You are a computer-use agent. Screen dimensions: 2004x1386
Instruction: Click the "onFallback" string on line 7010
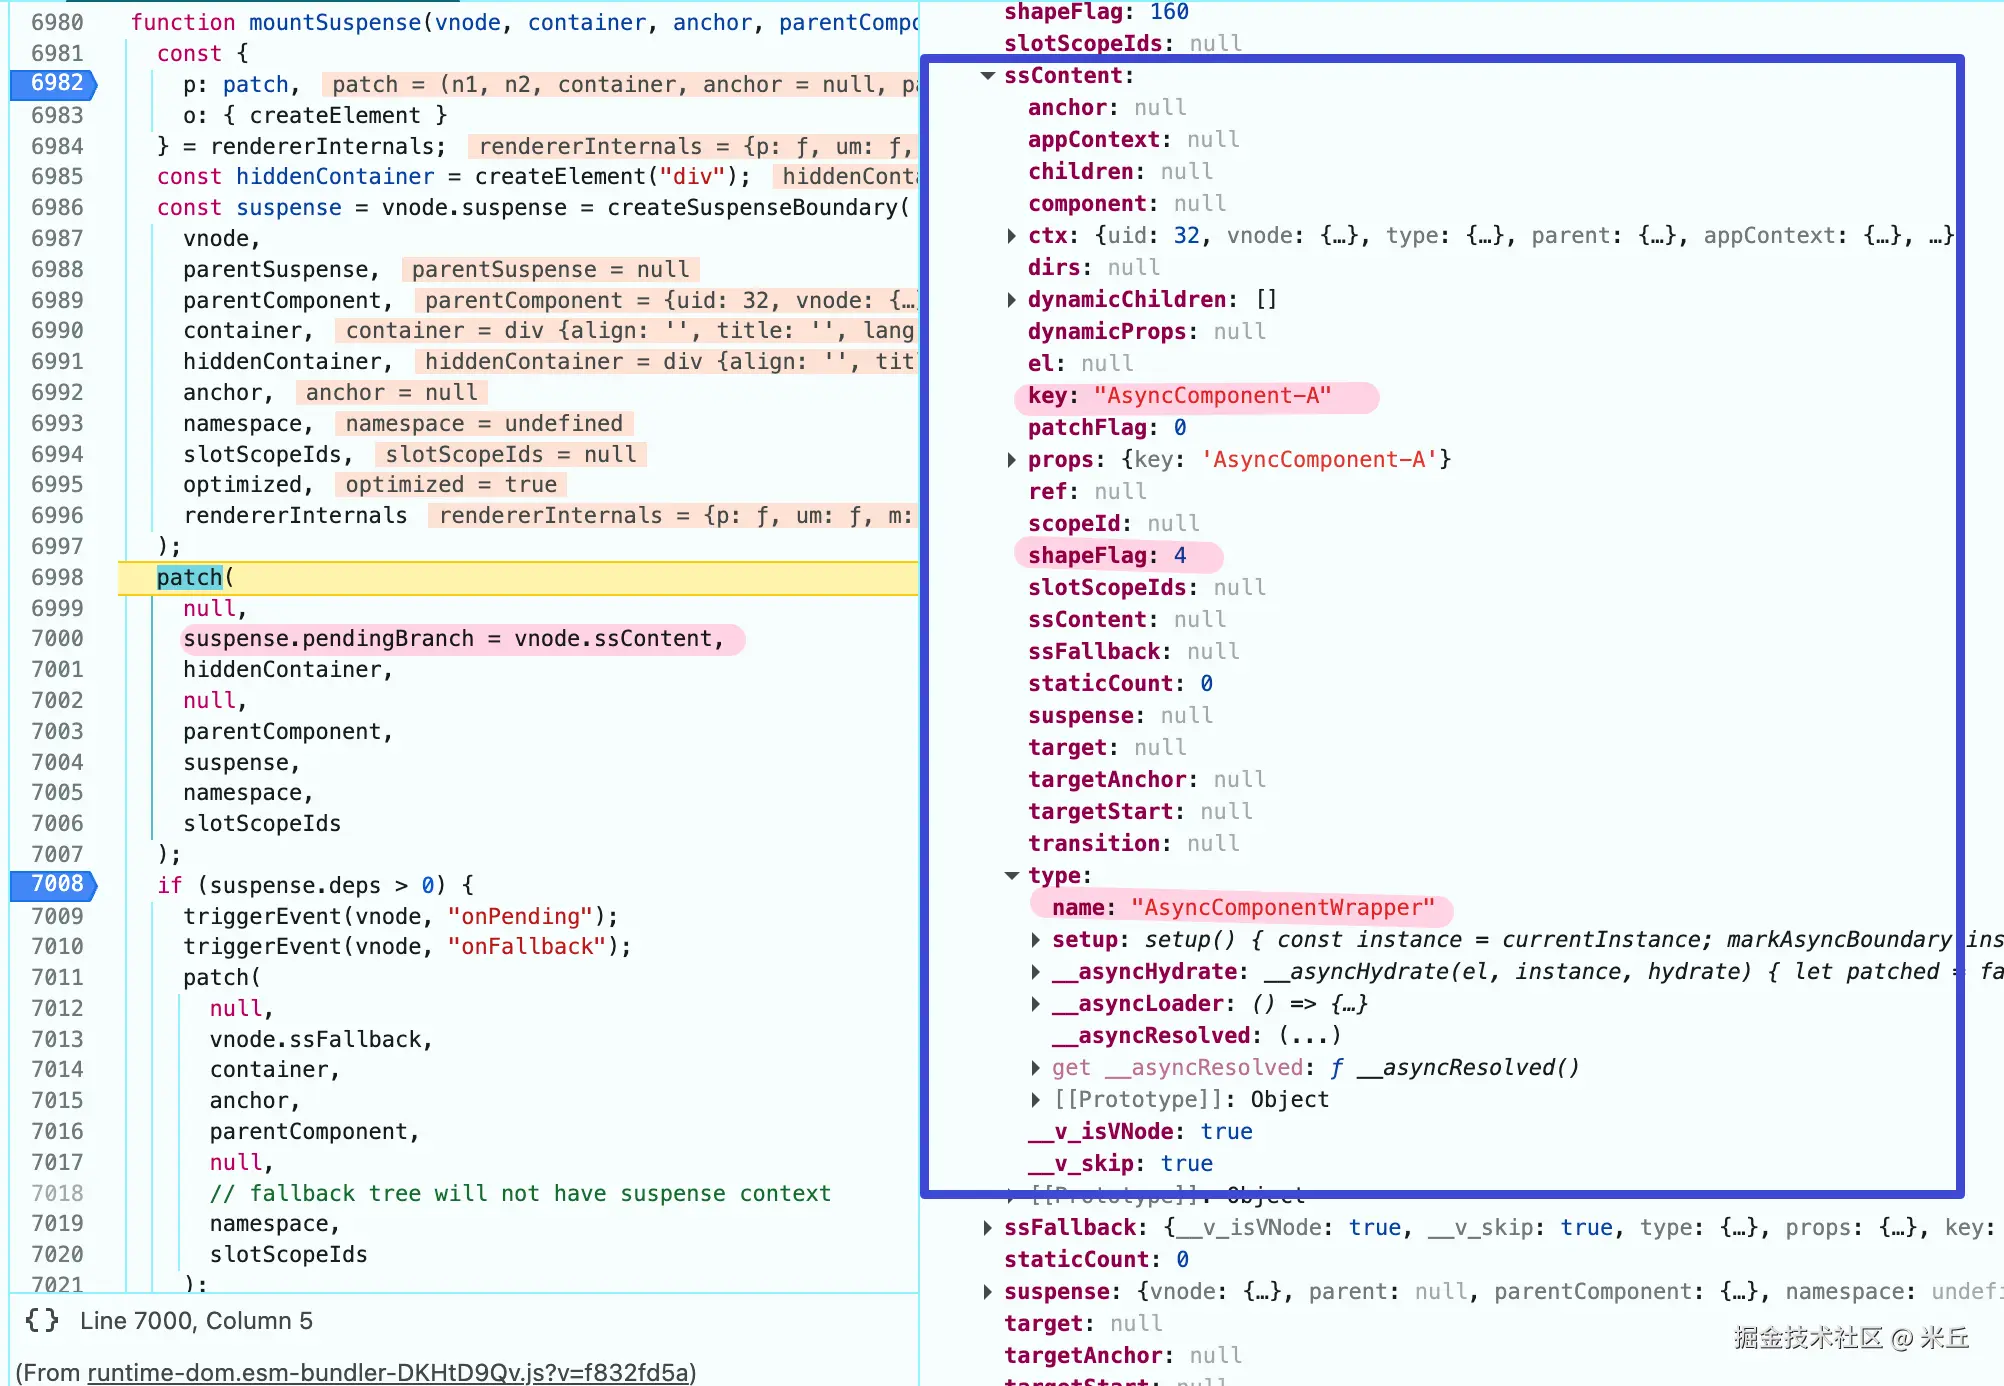tap(527, 947)
